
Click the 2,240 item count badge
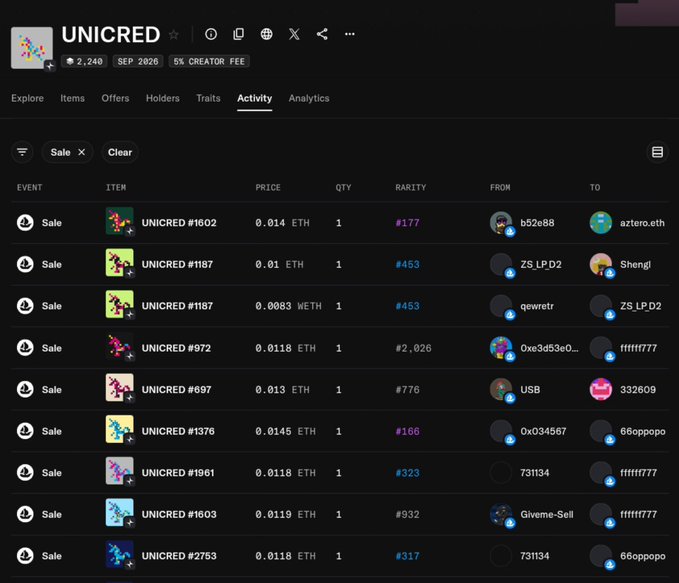pos(84,62)
